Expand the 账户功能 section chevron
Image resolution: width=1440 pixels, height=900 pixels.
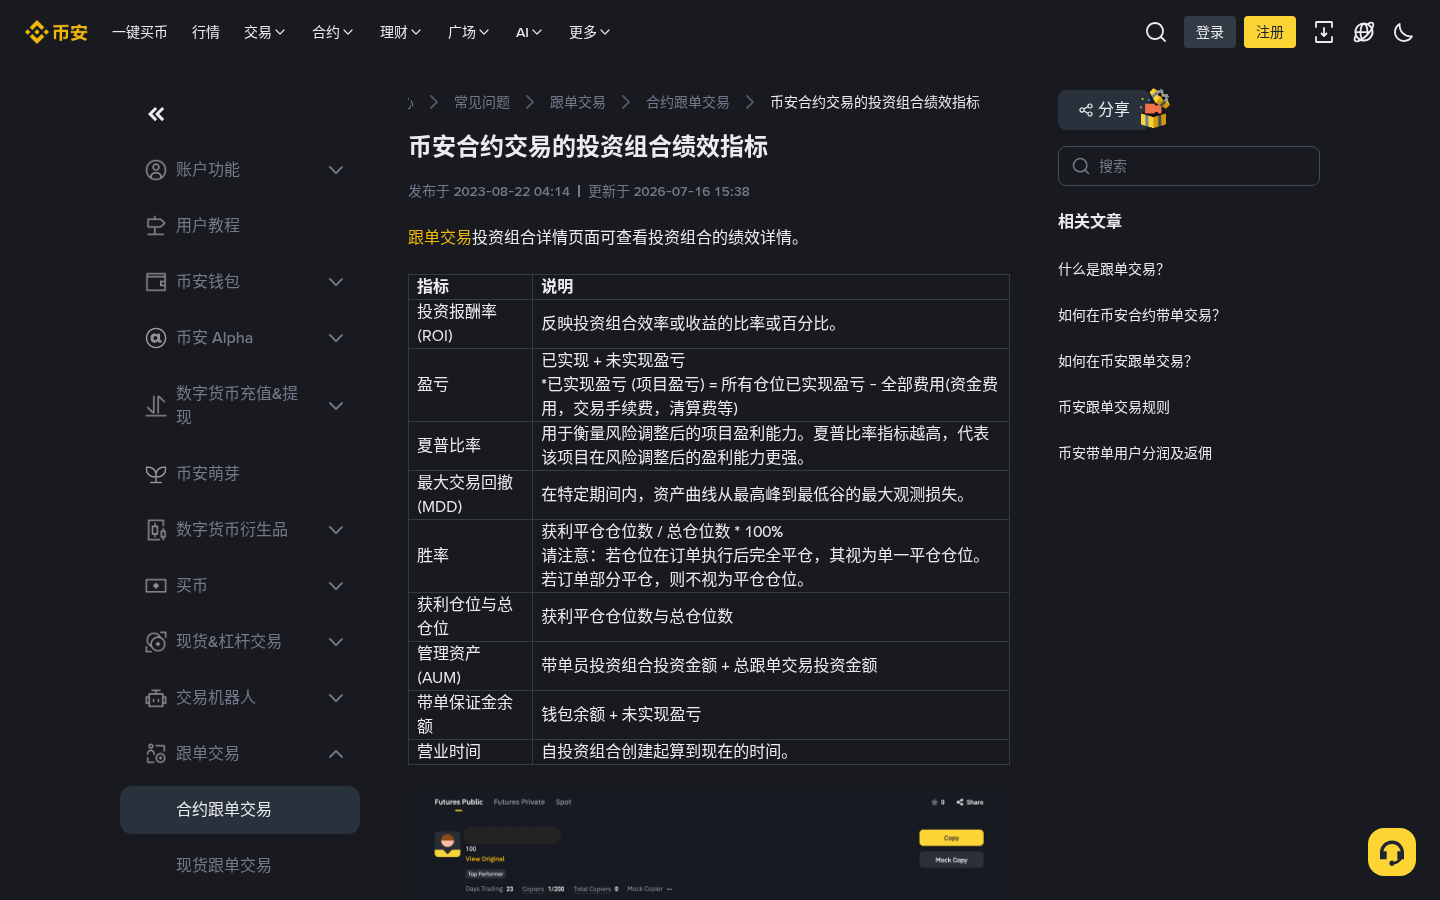point(336,170)
